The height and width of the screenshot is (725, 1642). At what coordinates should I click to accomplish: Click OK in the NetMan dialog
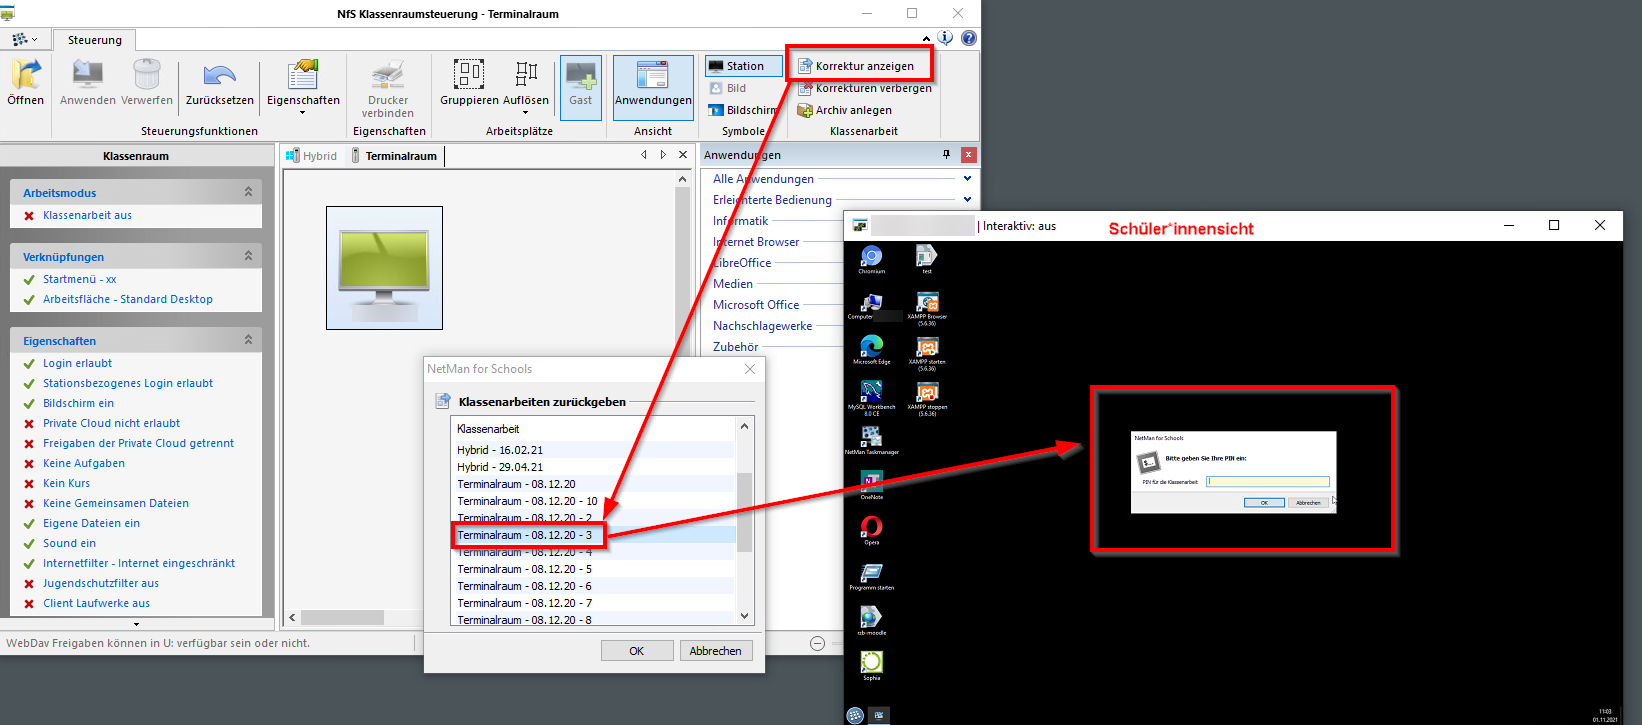(x=636, y=651)
